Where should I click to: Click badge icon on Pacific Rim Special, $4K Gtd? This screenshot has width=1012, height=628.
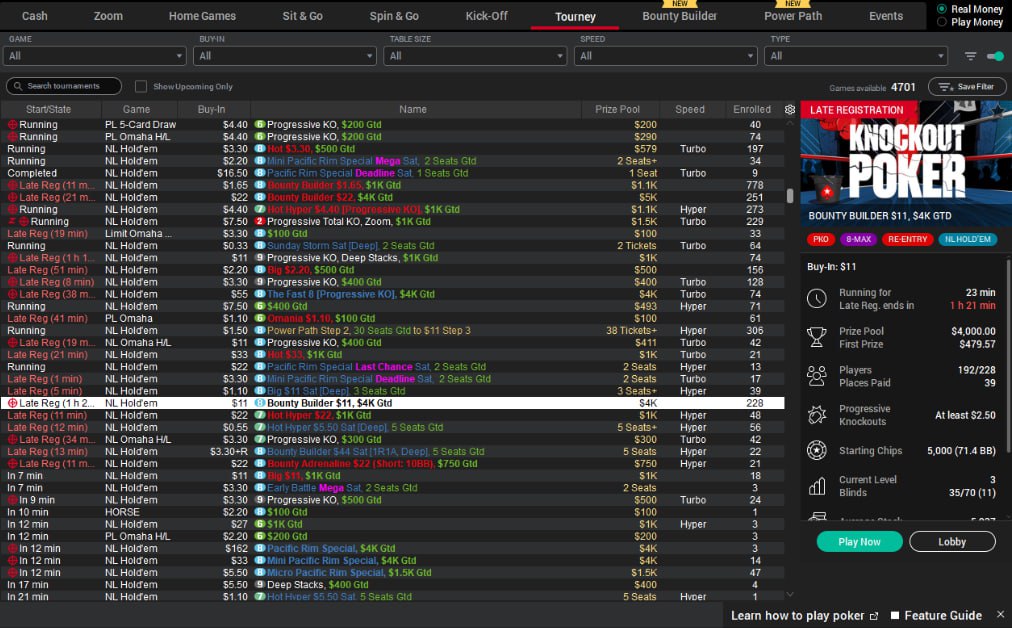[259, 548]
